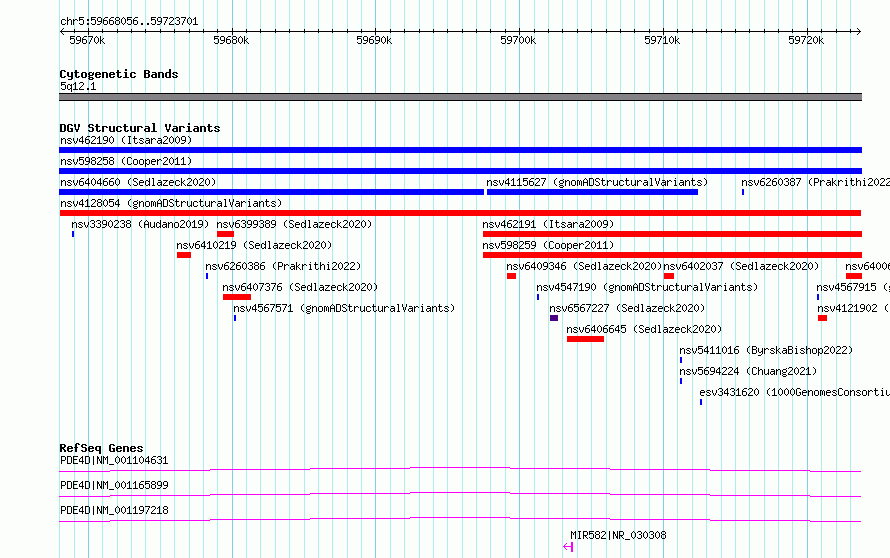Click the RefSeq Genes track title
Image resolution: width=890 pixels, height=558 pixels.
click(101, 448)
